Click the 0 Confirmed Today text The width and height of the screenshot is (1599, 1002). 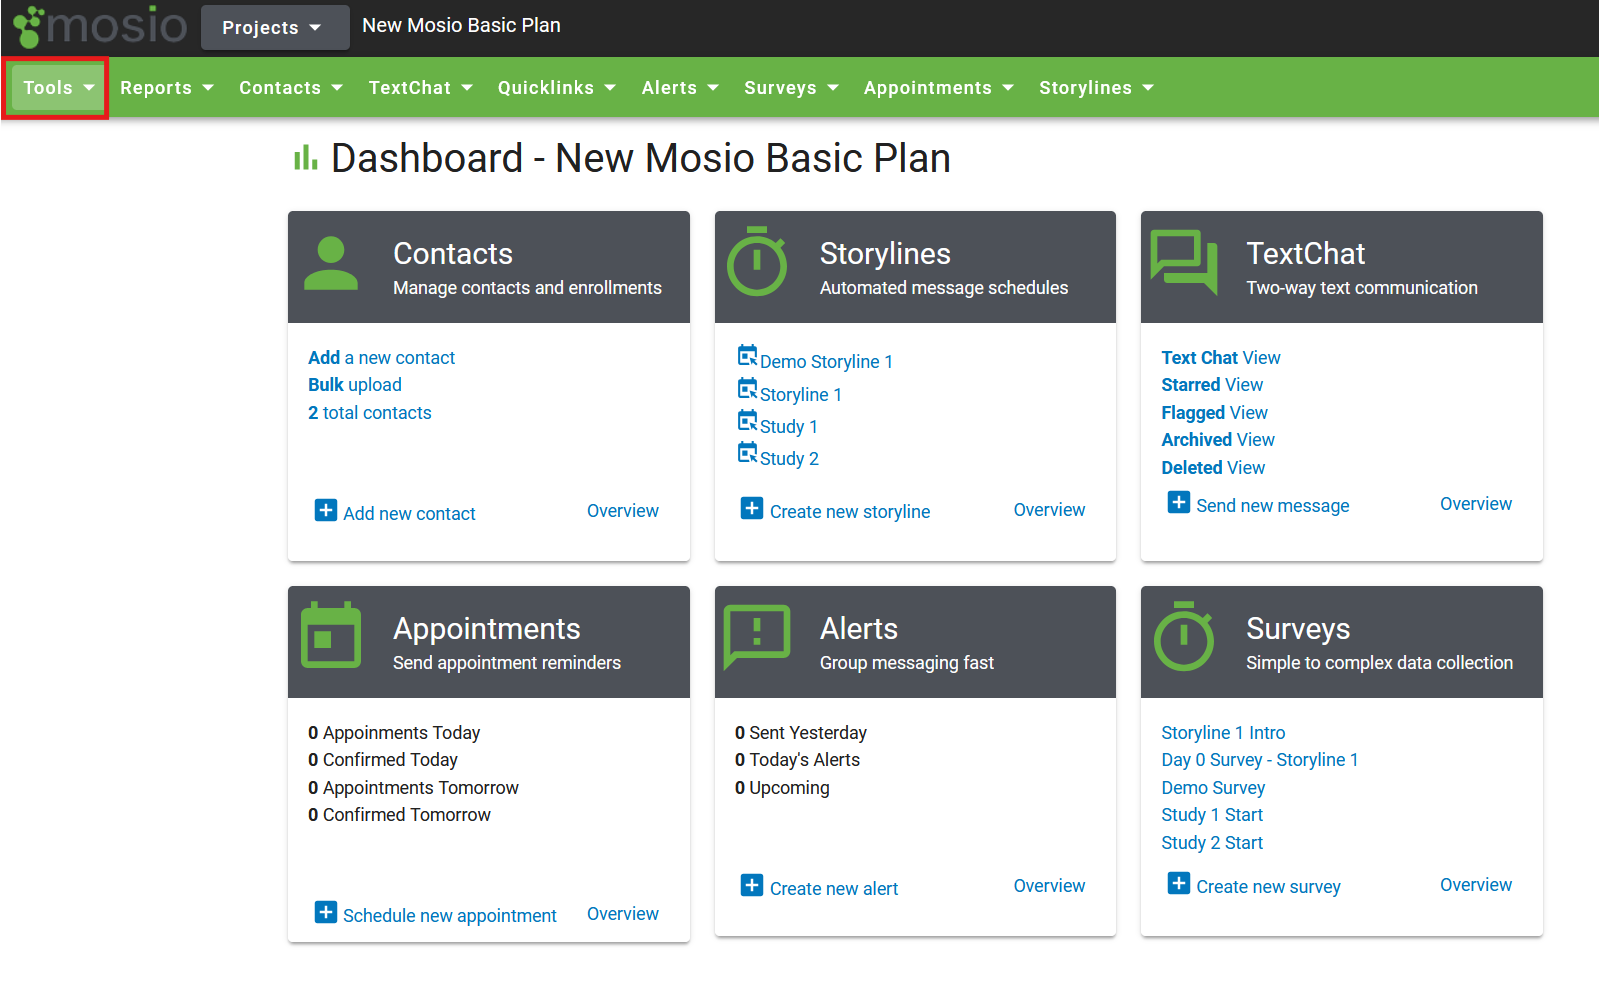pos(383,760)
